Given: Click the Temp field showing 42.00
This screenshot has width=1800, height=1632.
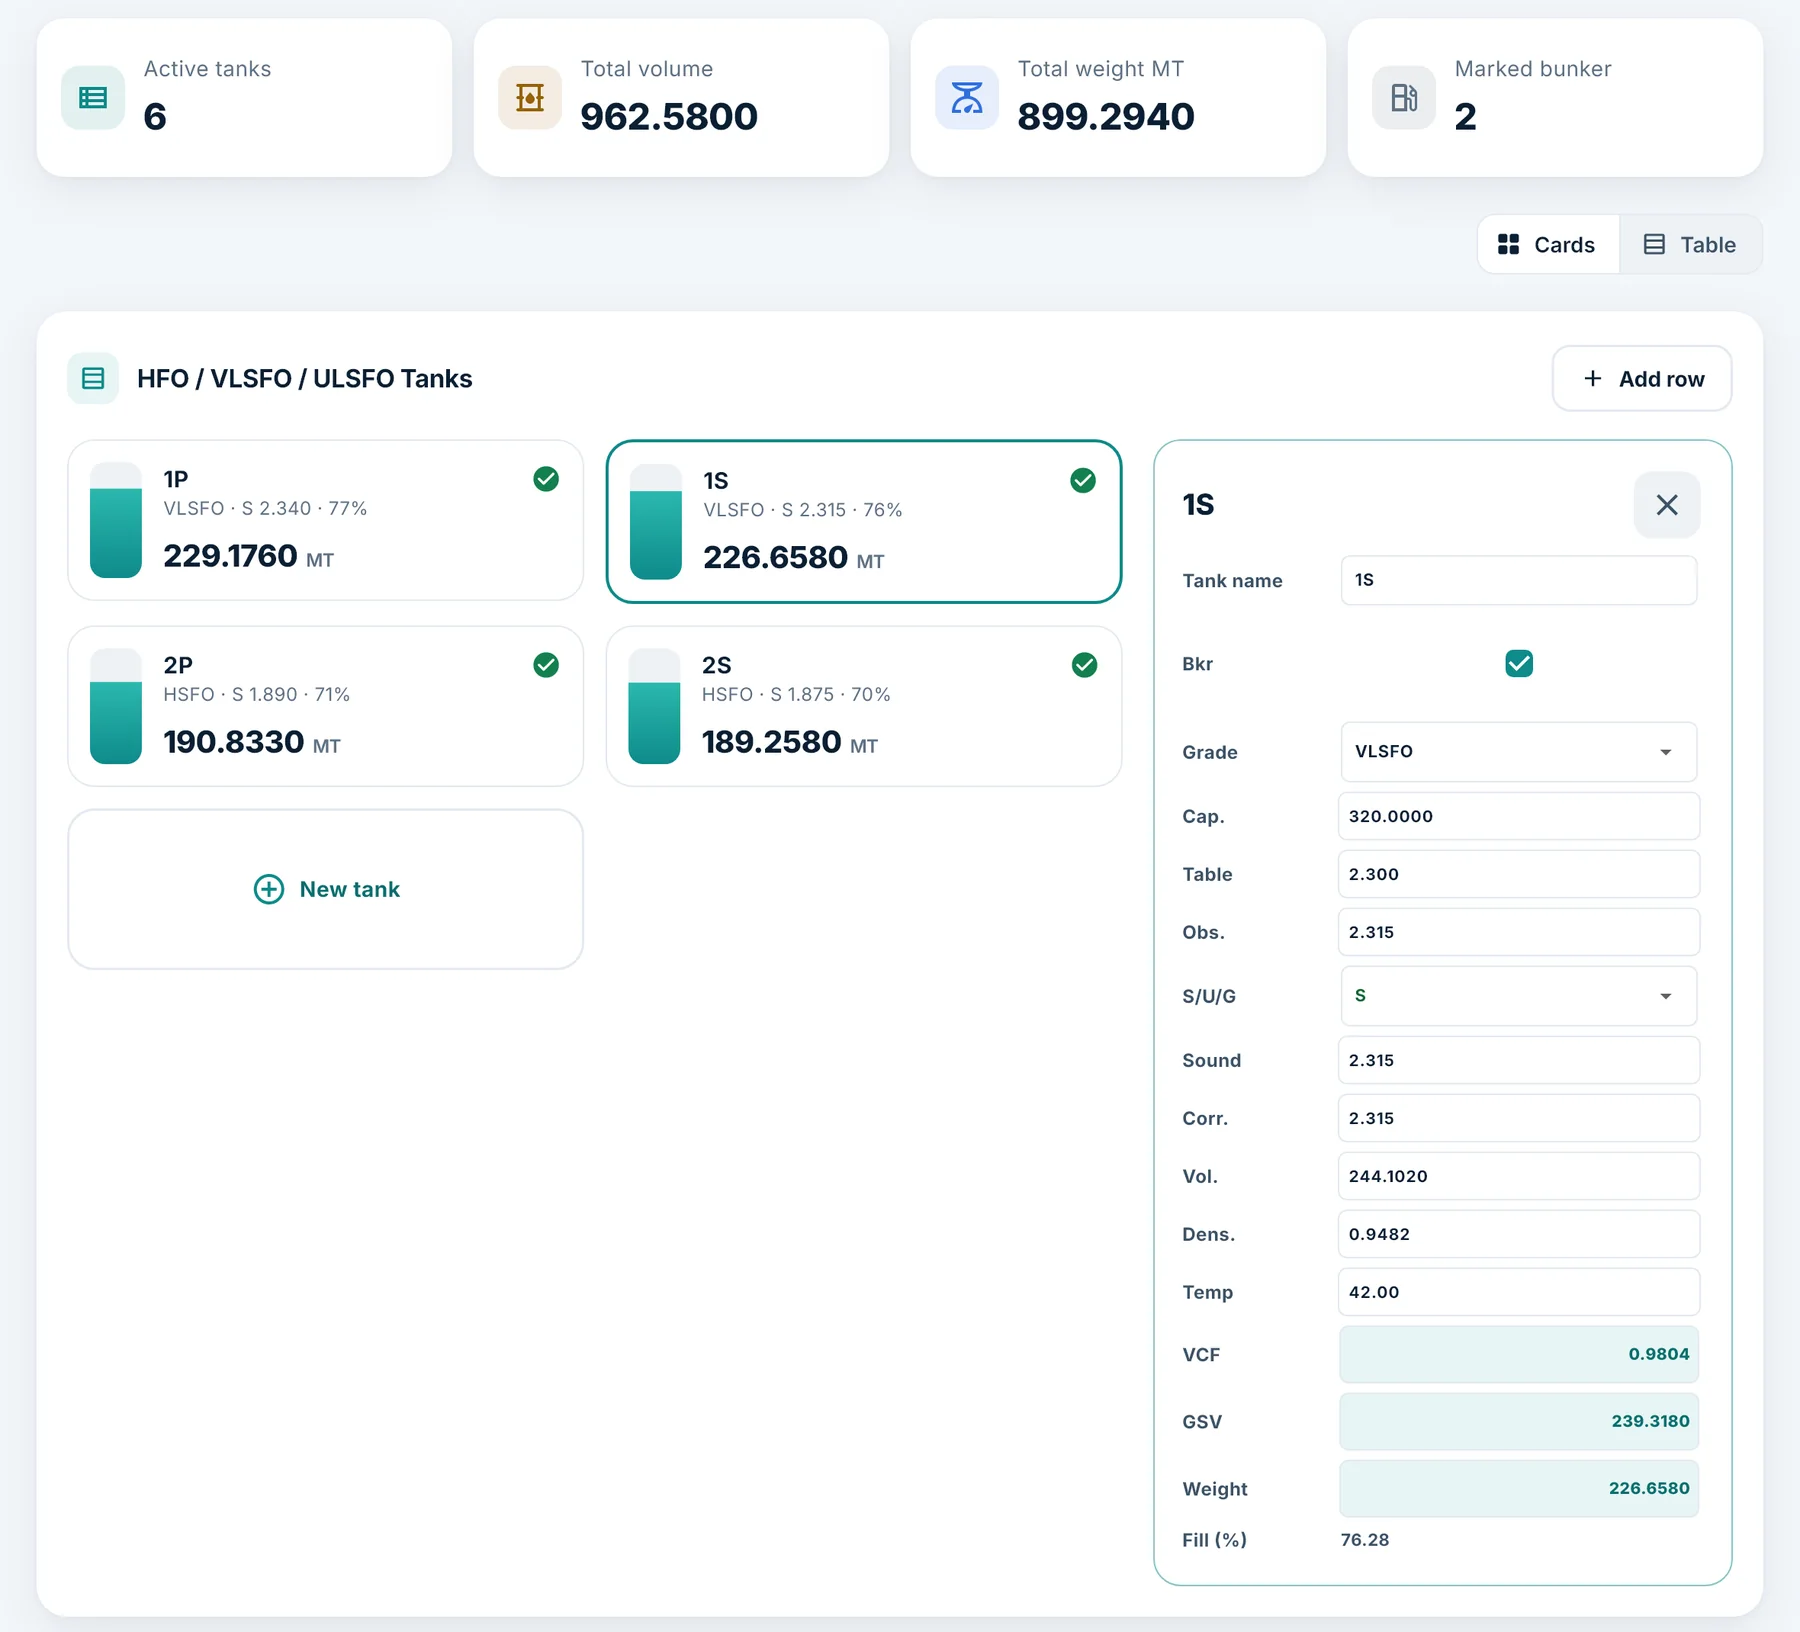Looking at the screenshot, I should pyautogui.click(x=1519, y=1292).
